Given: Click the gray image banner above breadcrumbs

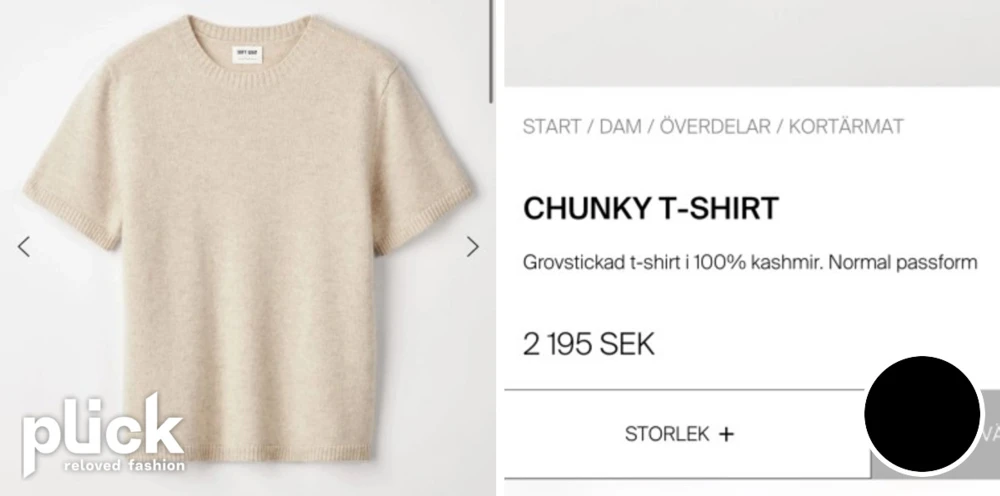Looking at the screenshot, I should (752, 43).
